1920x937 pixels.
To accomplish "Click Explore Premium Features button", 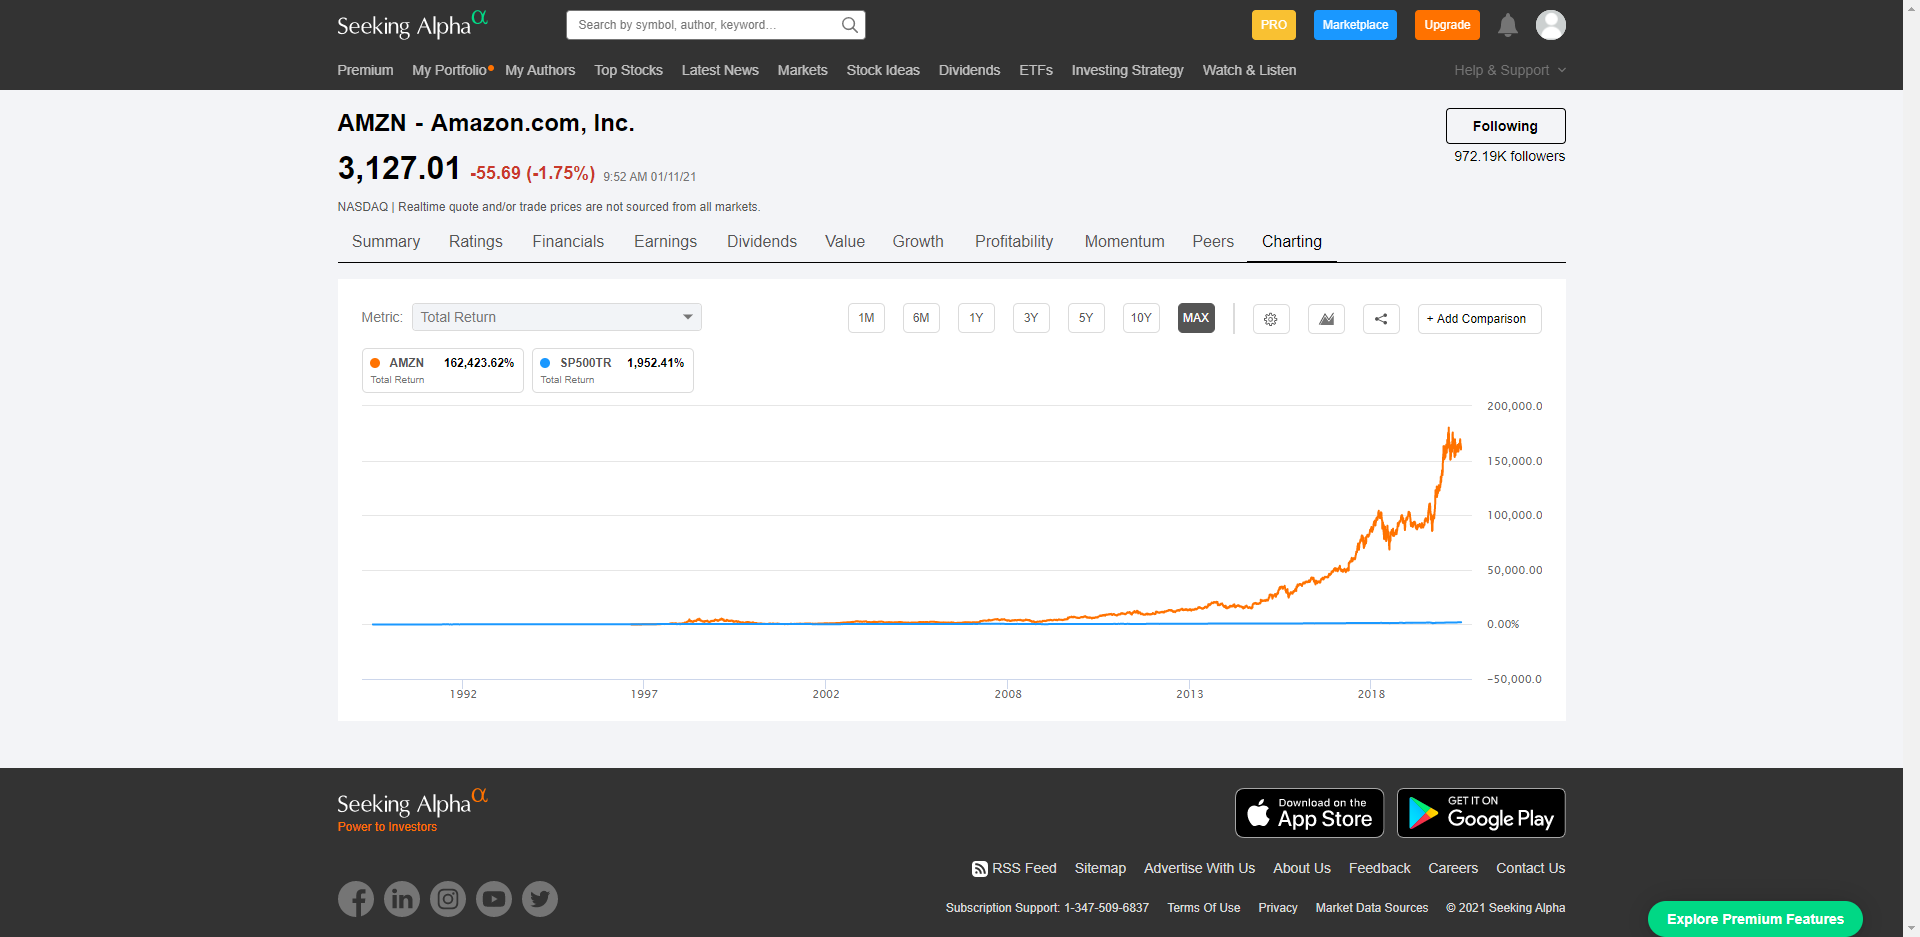I will 1755,919.
